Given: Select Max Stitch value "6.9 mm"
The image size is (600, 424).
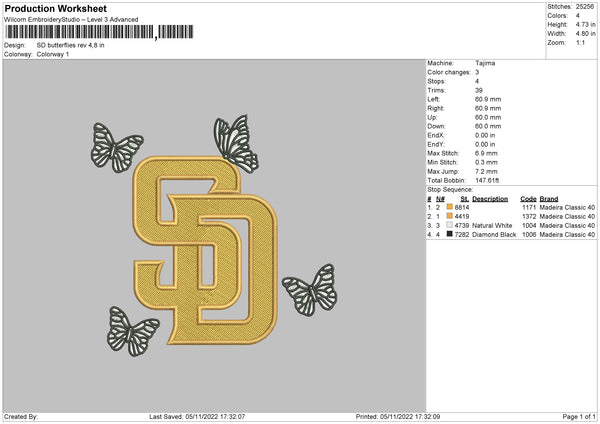Looking at the screenshot, I should tap(486, 153).
